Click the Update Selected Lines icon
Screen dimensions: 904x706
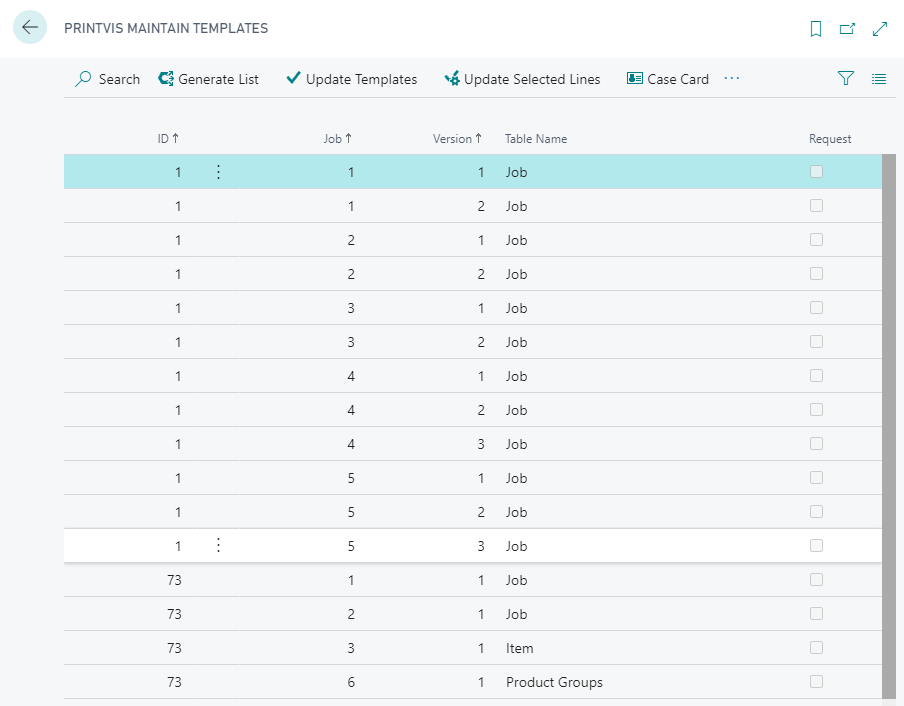(x=452, y=78)
